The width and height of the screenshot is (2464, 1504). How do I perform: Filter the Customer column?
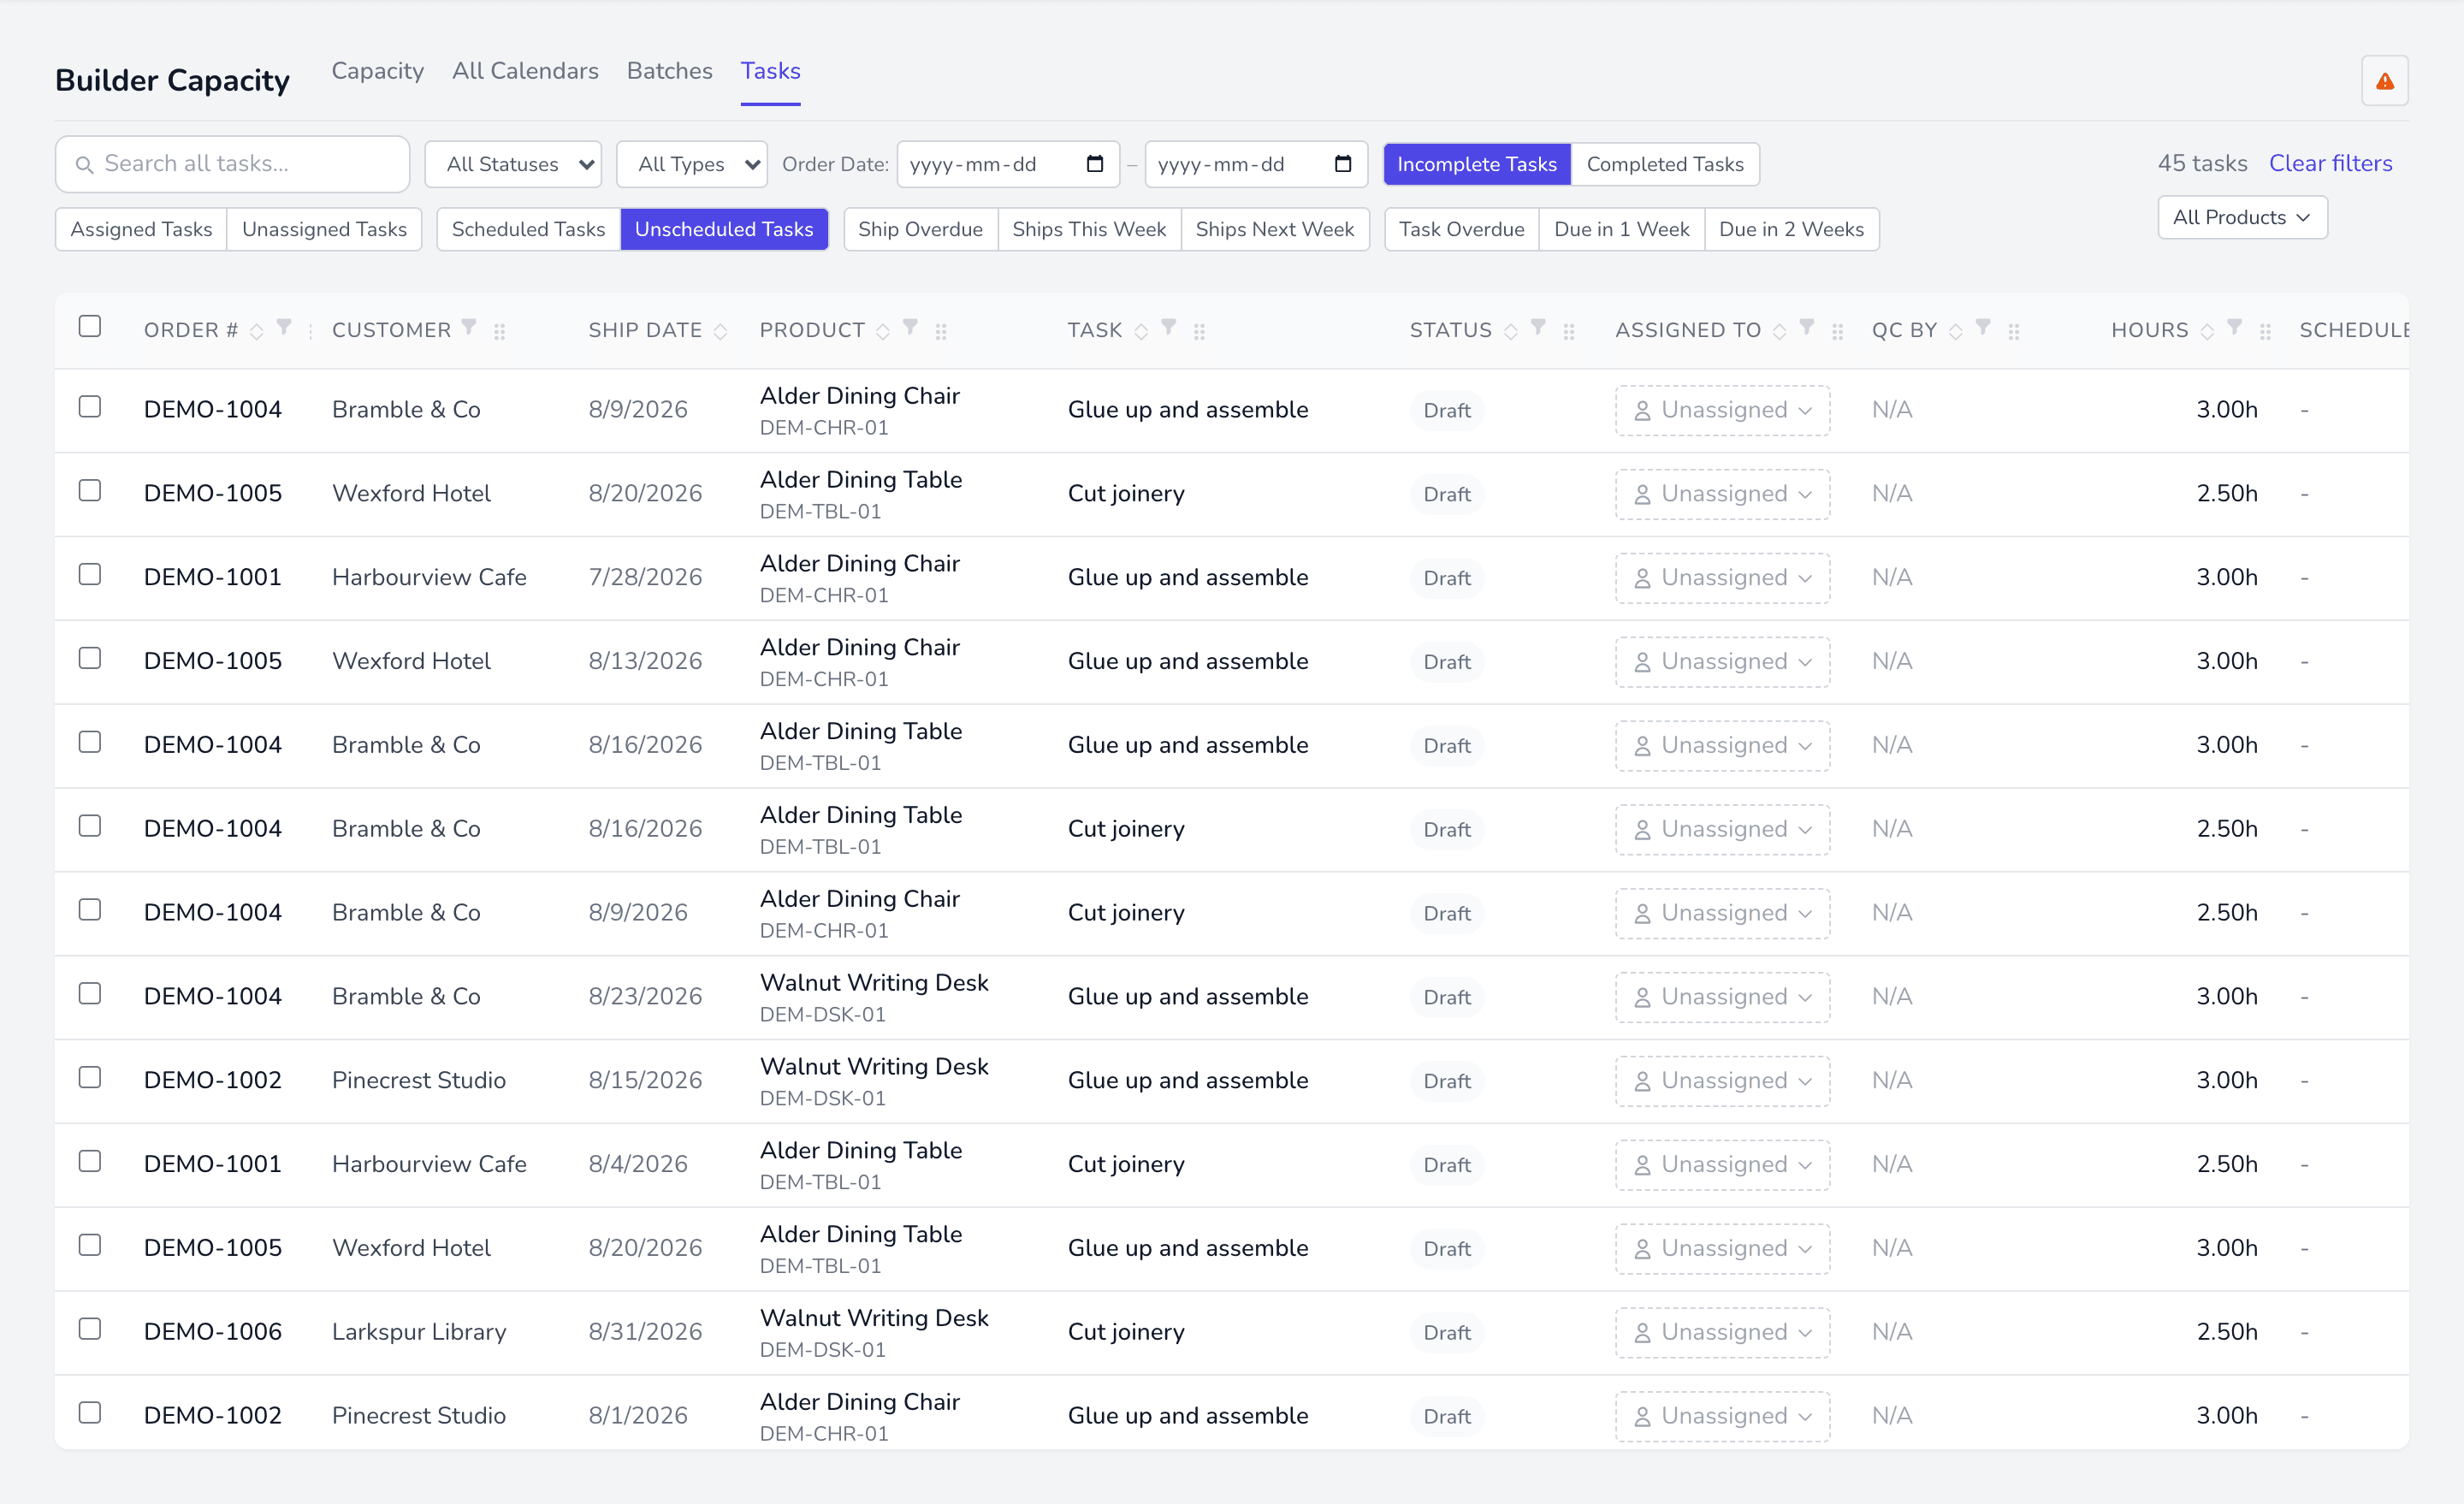tap(469, 327)
